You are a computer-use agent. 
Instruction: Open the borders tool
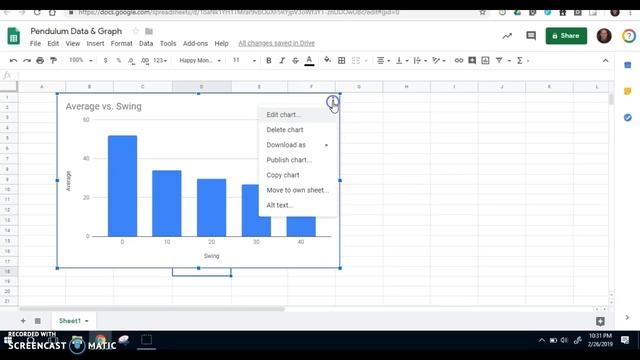tap(342, 60)
